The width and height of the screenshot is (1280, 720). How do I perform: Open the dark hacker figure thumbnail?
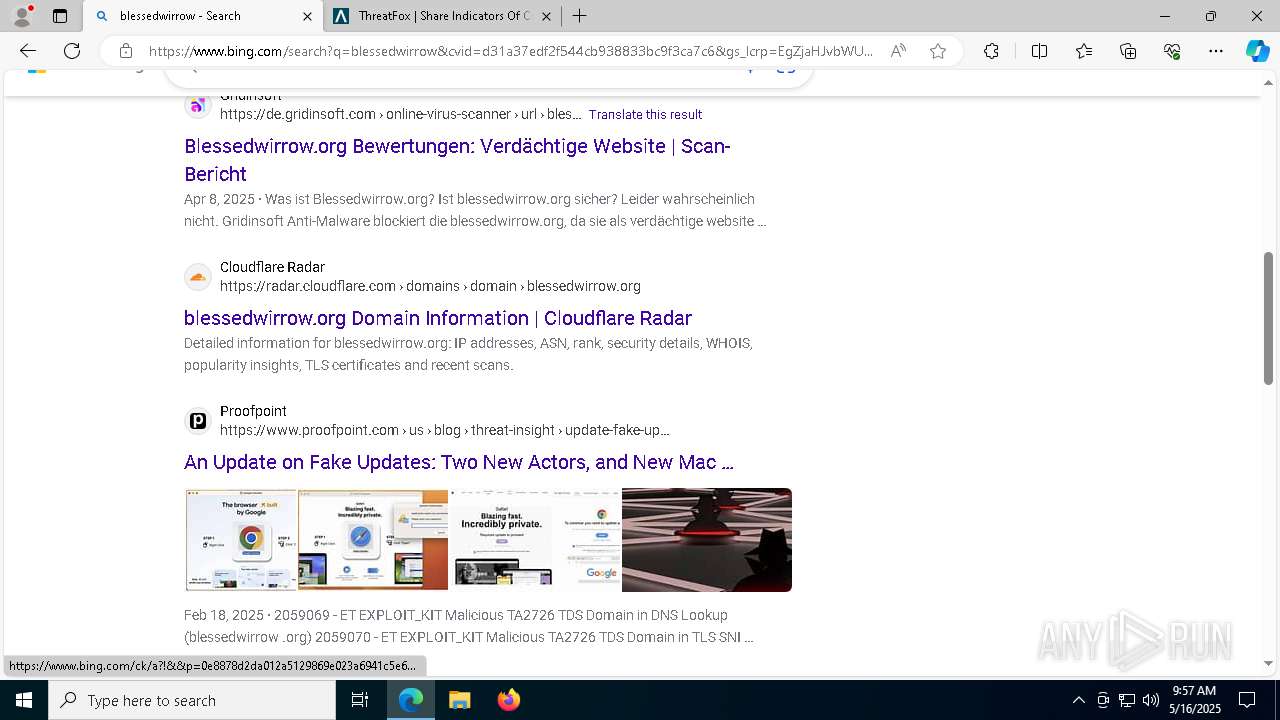pos(707,540)
